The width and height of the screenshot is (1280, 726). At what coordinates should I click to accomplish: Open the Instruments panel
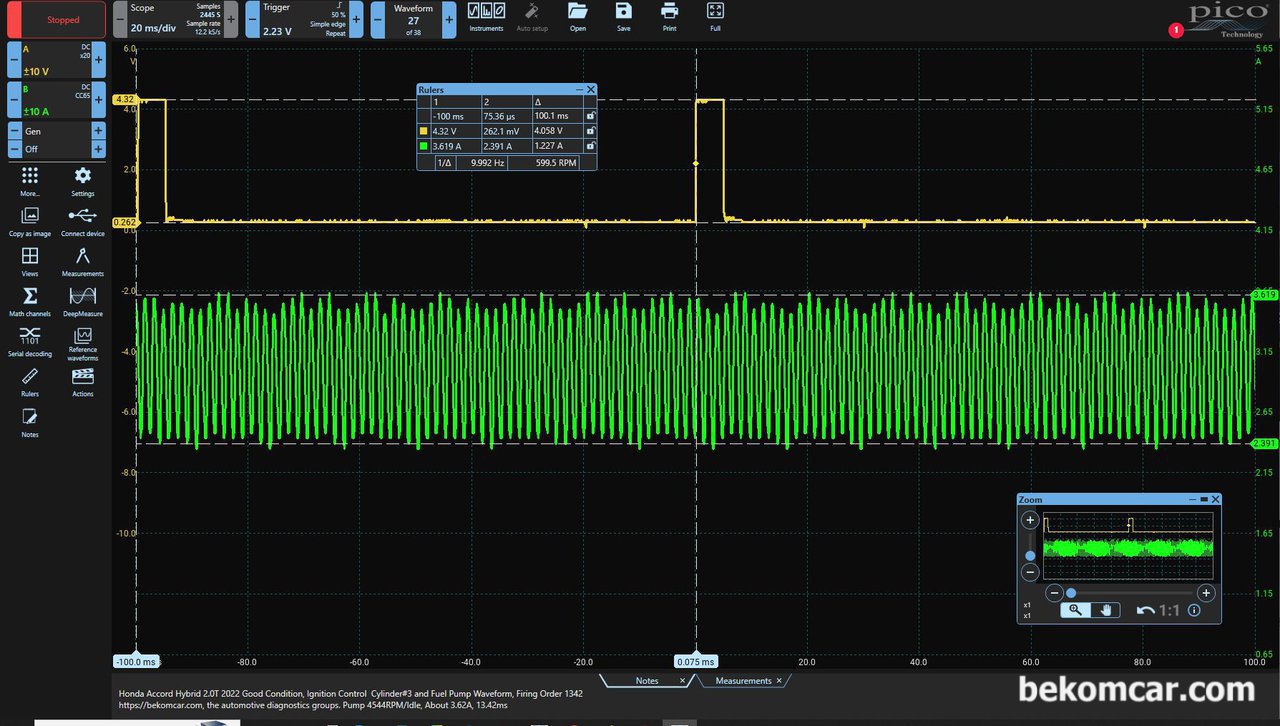click(486, 15)
